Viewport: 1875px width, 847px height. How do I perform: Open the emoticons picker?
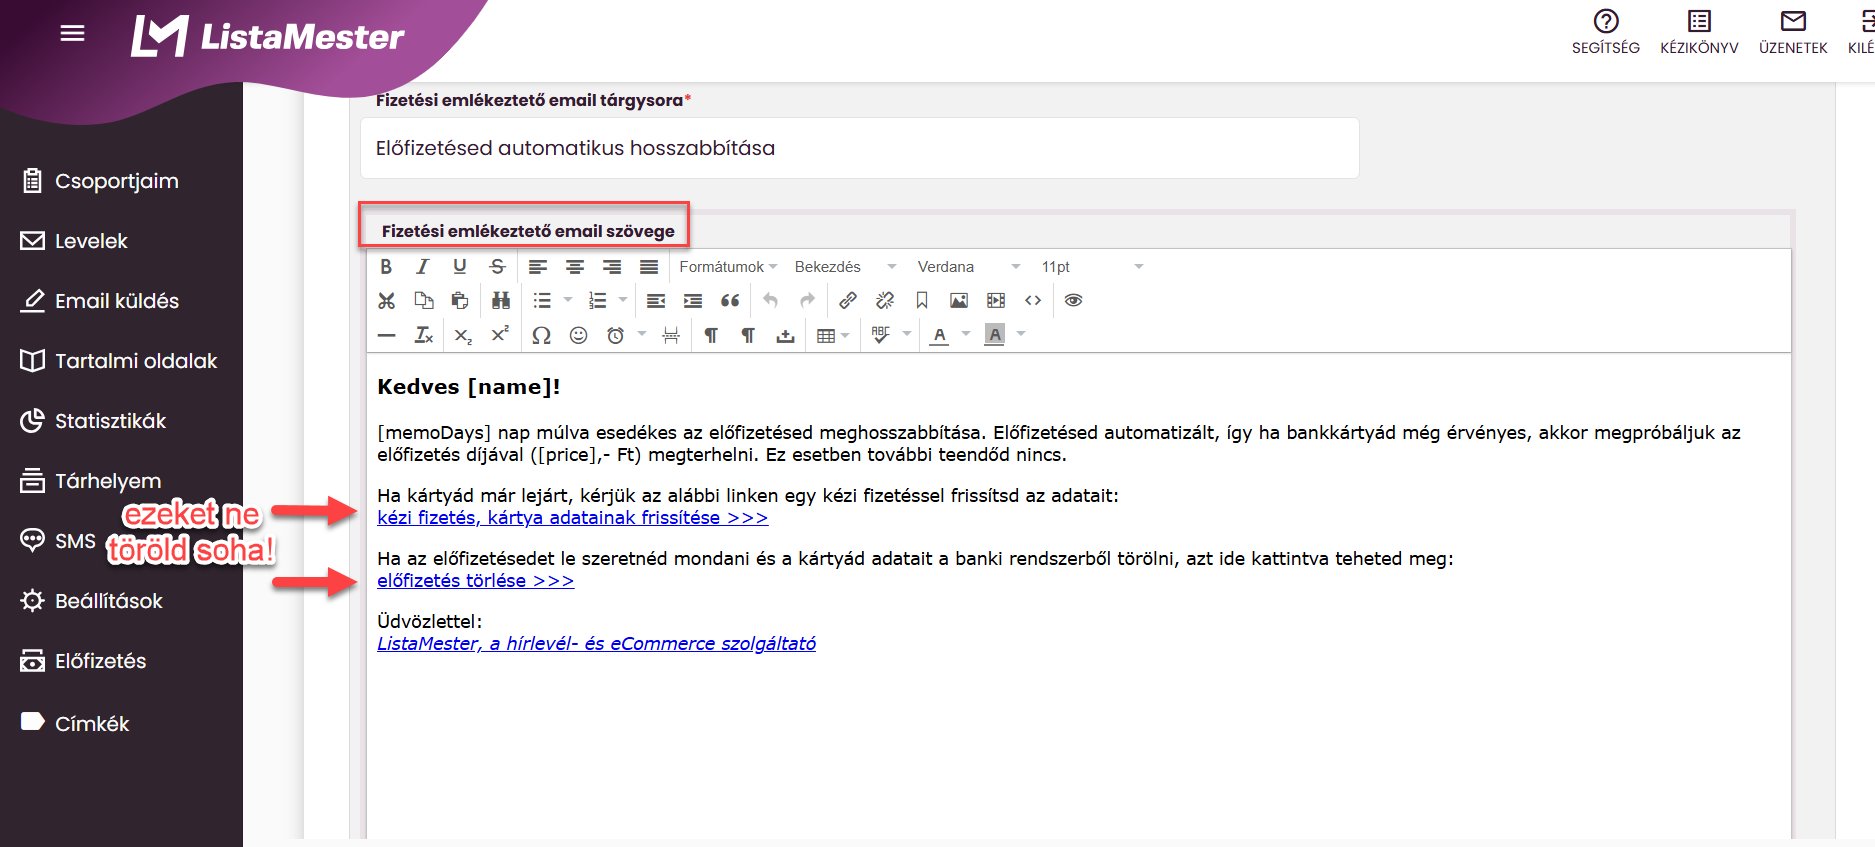click(x=578, y=335)
